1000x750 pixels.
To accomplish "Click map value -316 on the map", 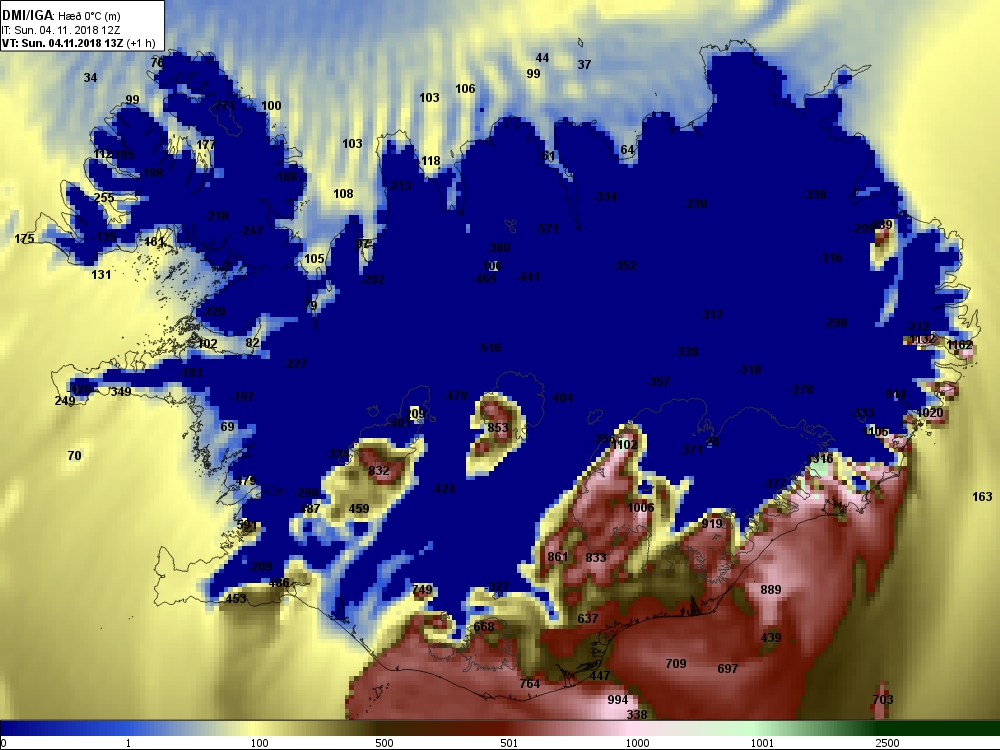I will pos(830,258).
